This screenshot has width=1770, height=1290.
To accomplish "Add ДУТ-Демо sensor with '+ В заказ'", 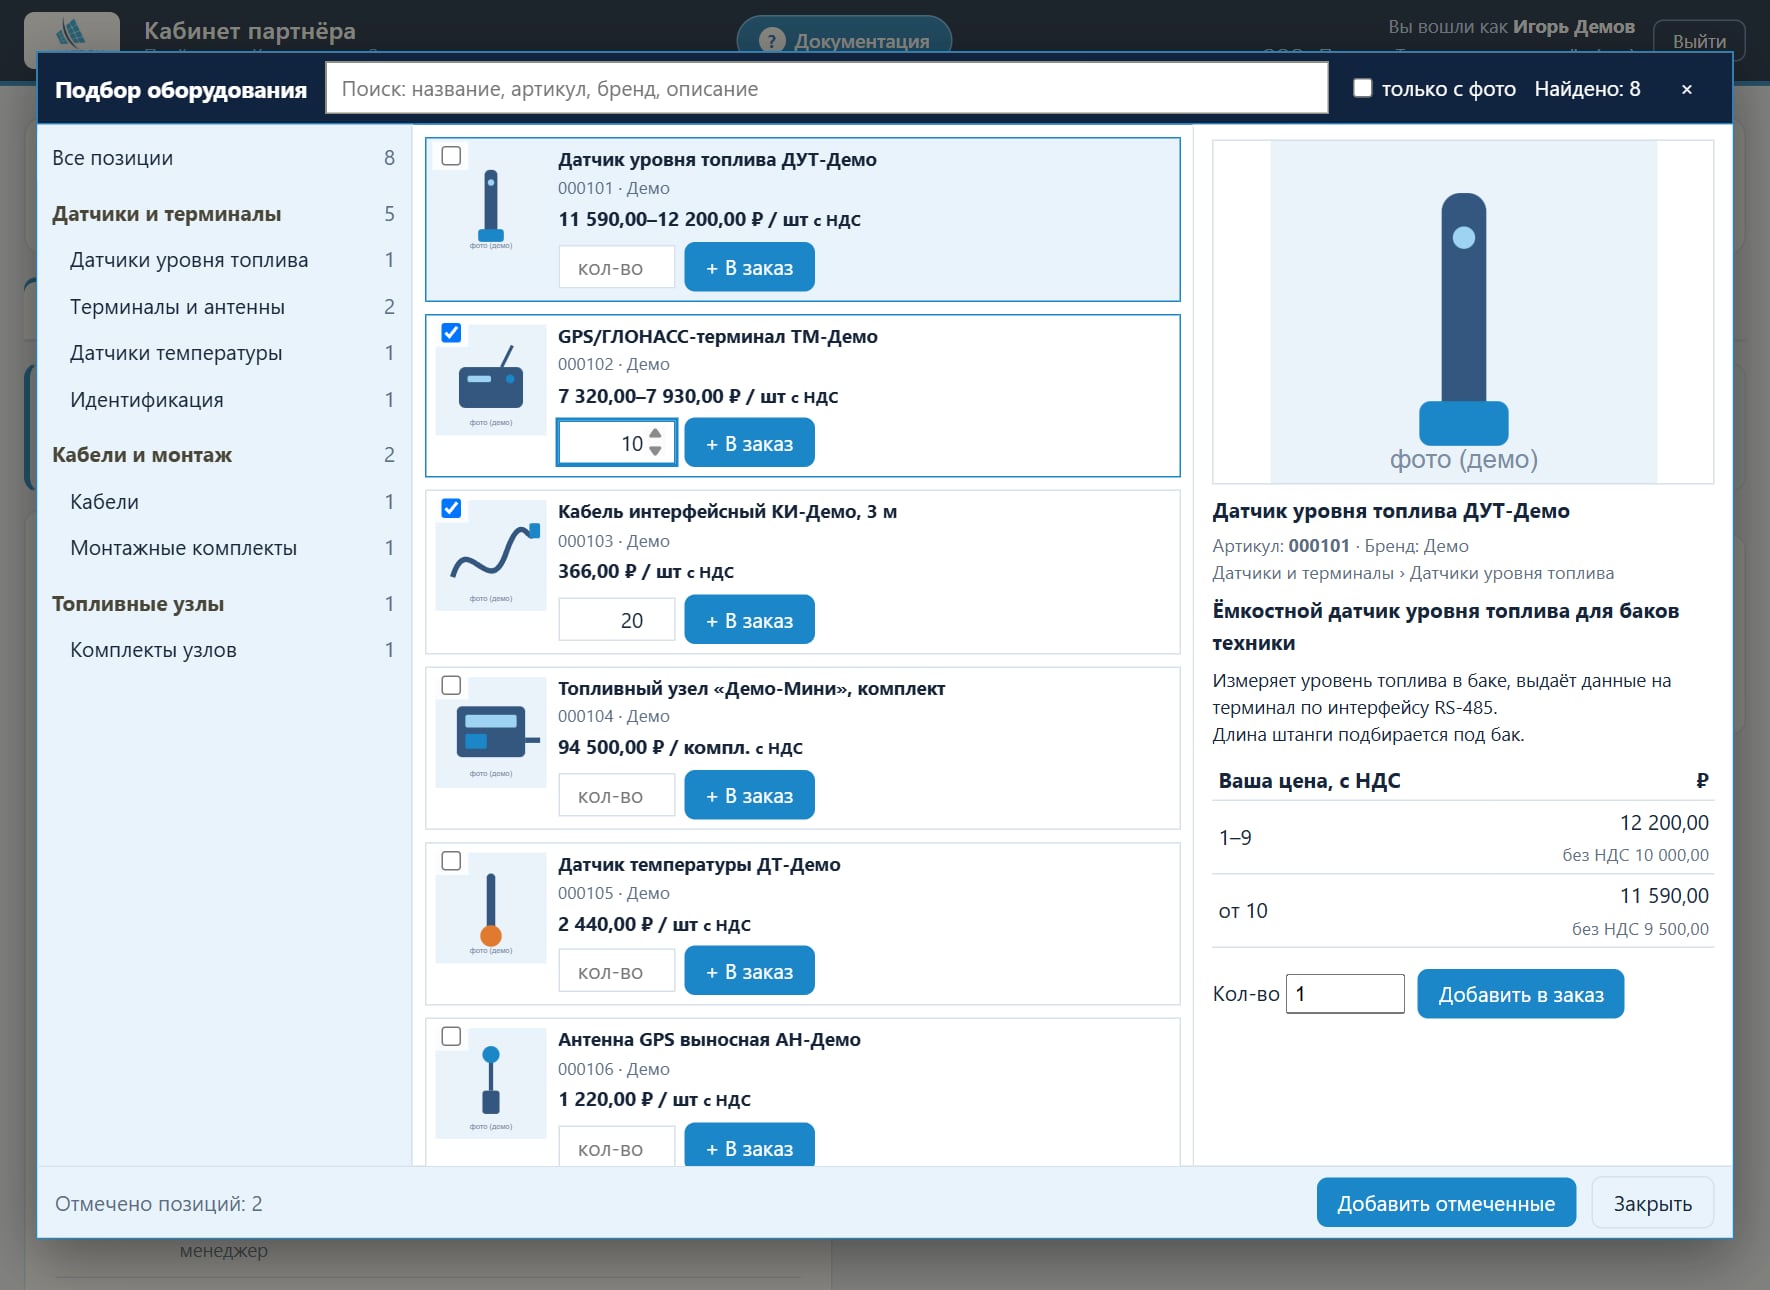I will 749,268.
